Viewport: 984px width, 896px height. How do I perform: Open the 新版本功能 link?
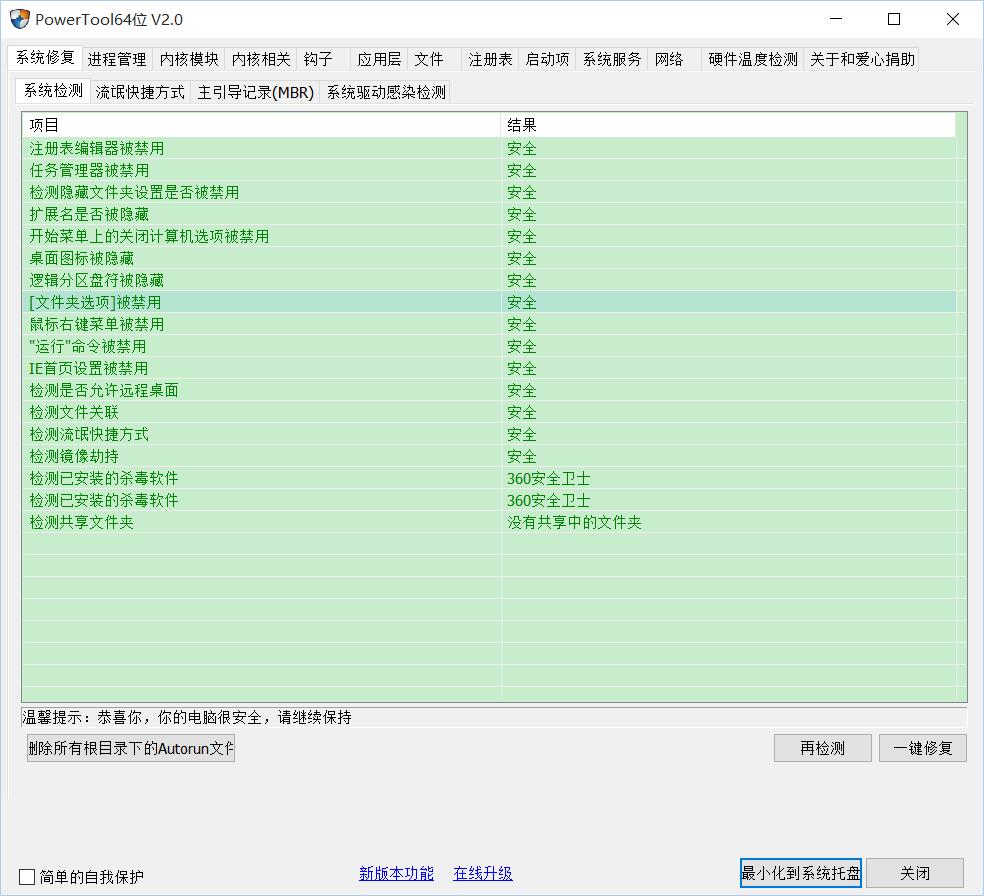pos(396,873)
